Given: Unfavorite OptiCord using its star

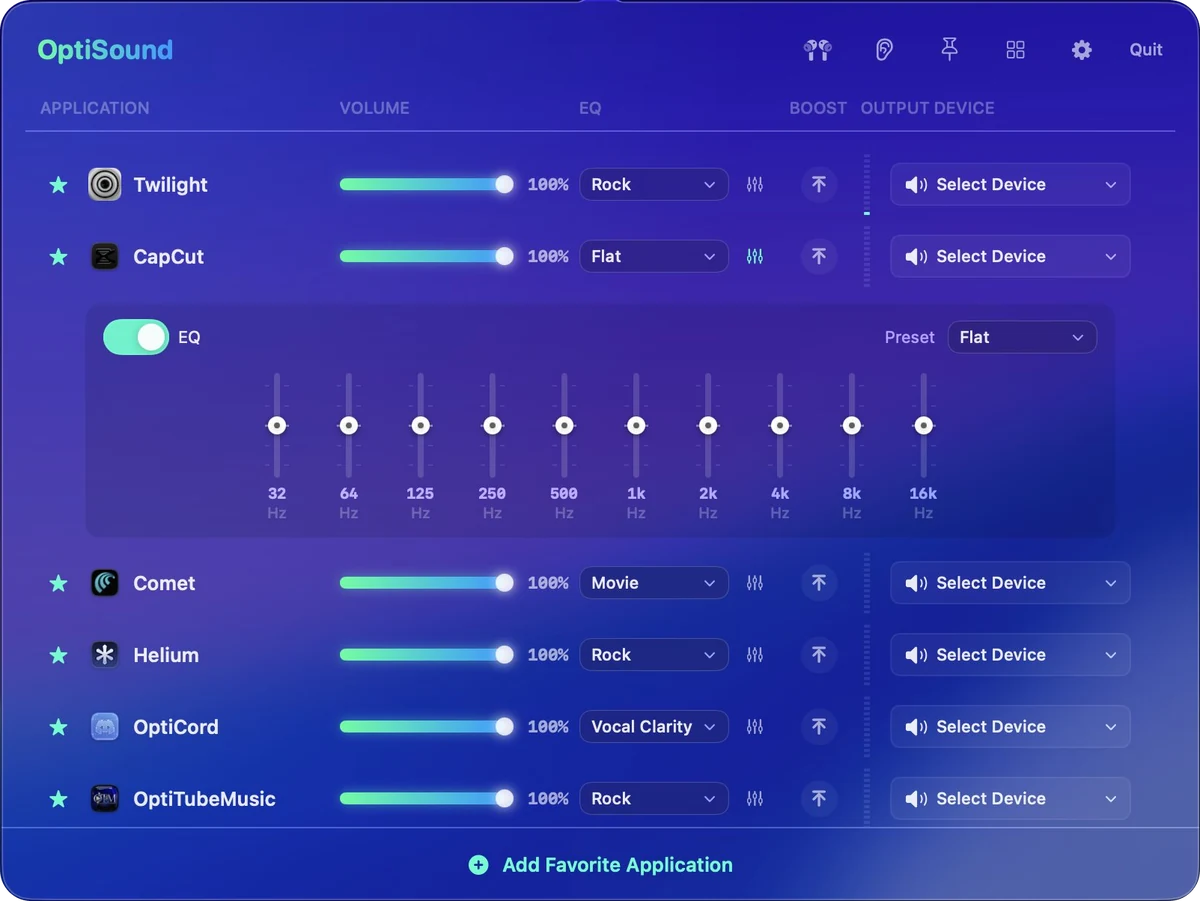Looking at the screenshot, I should pyautogui.click(x=59, y=727).
